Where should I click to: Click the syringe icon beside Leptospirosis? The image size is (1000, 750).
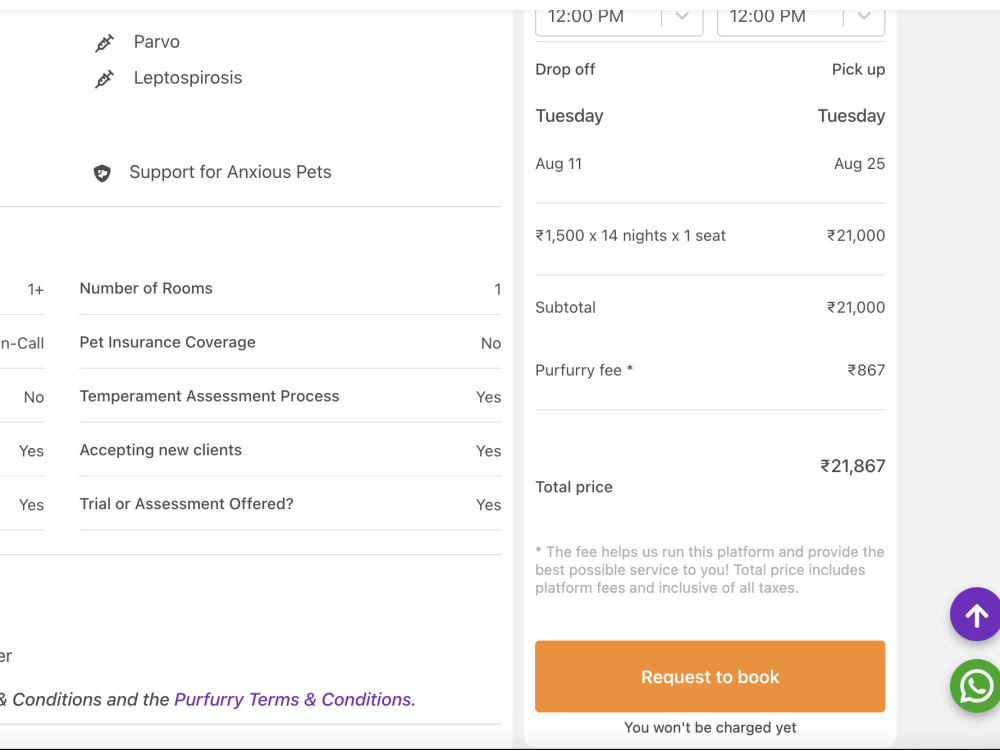click(105, 78)
